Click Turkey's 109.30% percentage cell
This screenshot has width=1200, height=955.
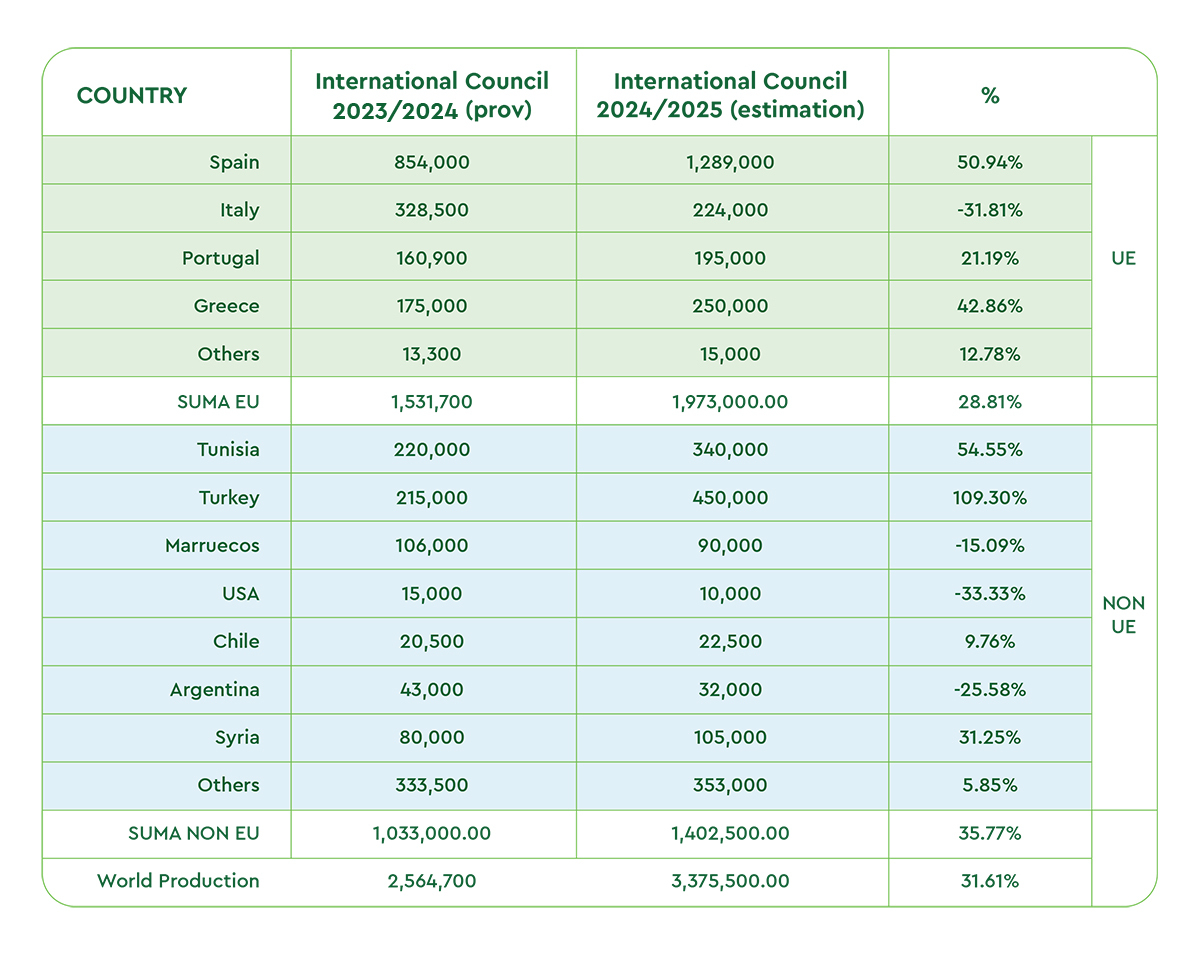[990, 498]
